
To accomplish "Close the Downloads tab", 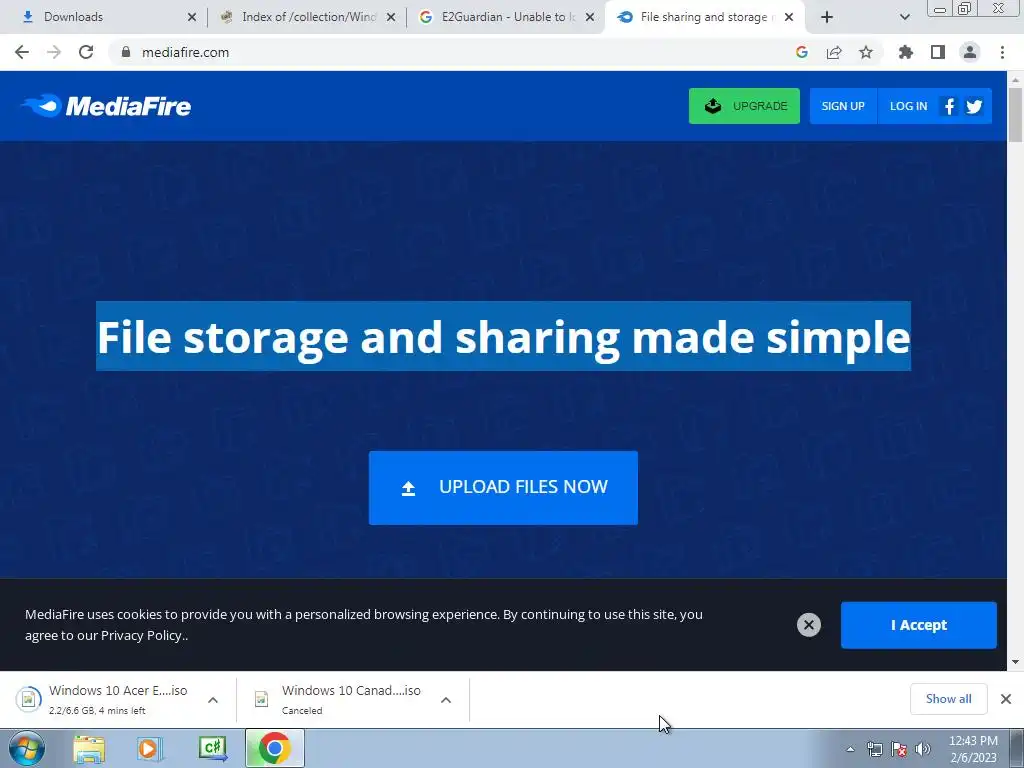I will click(x=192, y=17).
